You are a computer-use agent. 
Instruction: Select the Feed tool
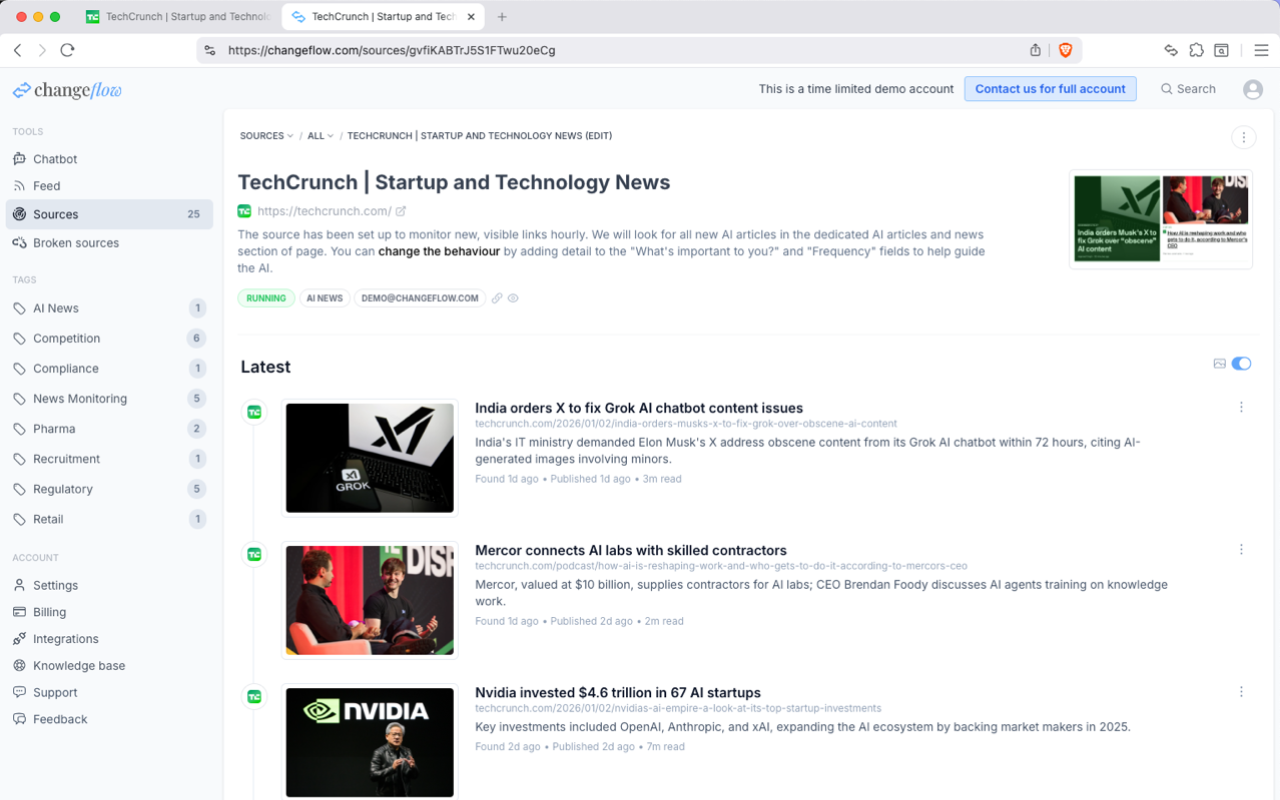47,186
